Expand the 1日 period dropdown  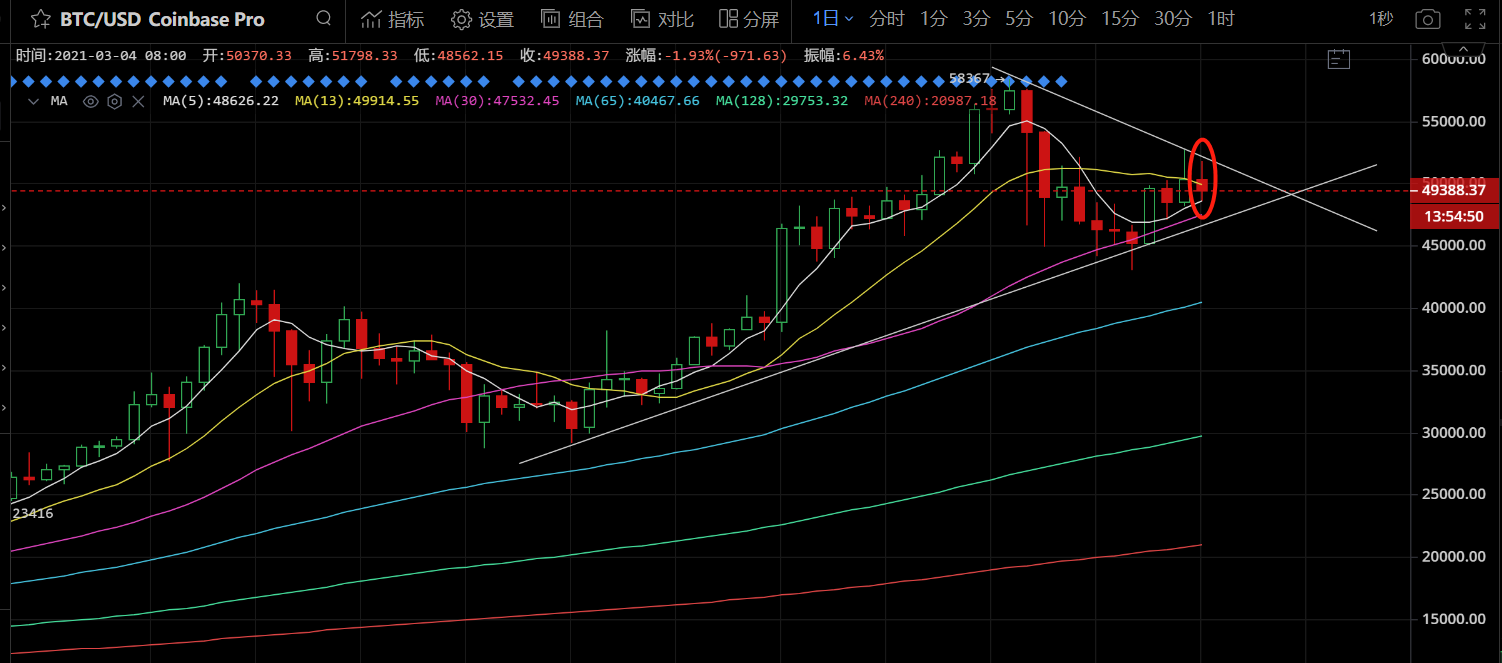coord(832,19)
